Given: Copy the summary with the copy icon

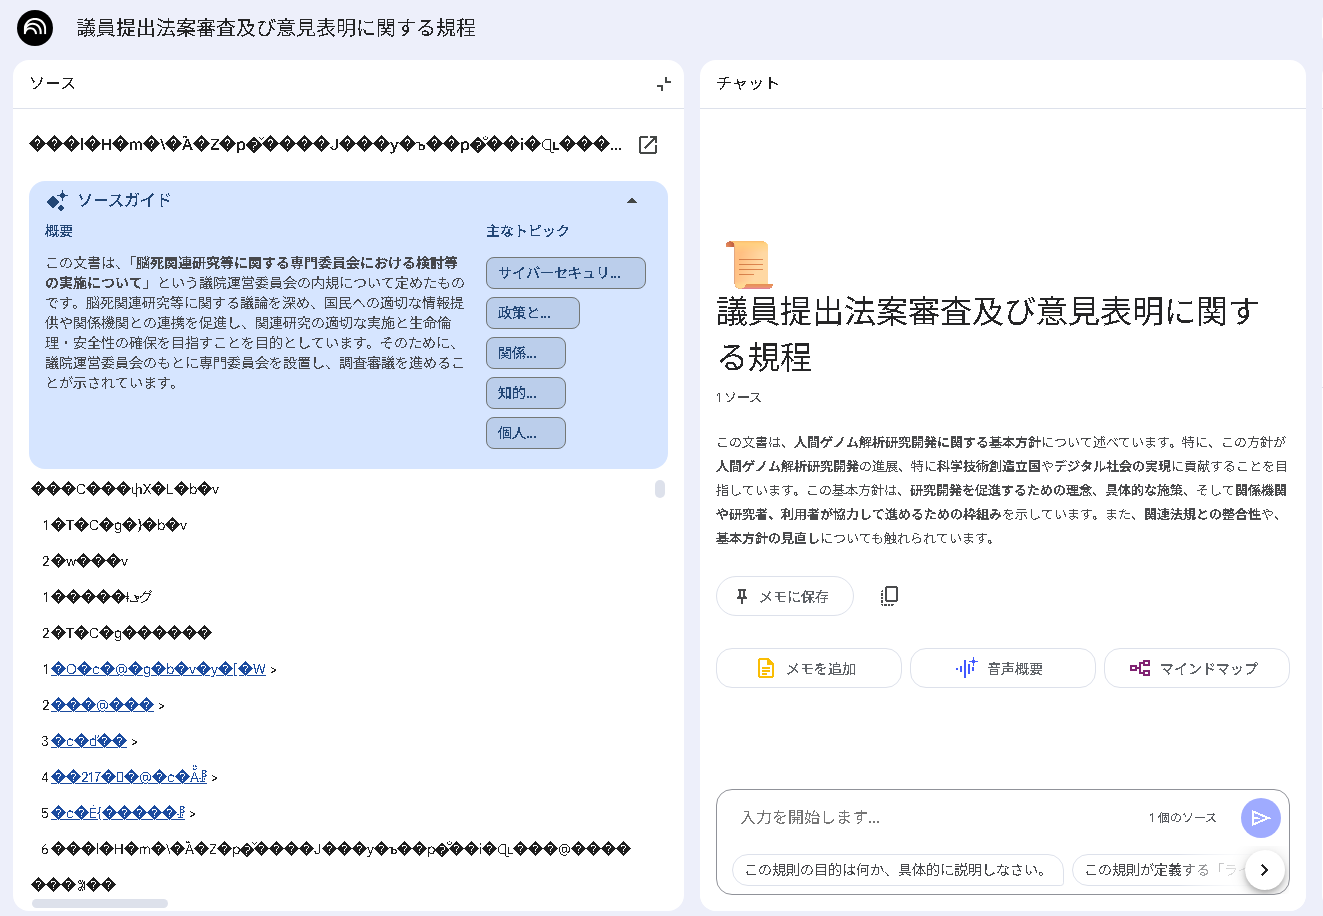Looking at the screenshot, I should (x=889, y=596).
